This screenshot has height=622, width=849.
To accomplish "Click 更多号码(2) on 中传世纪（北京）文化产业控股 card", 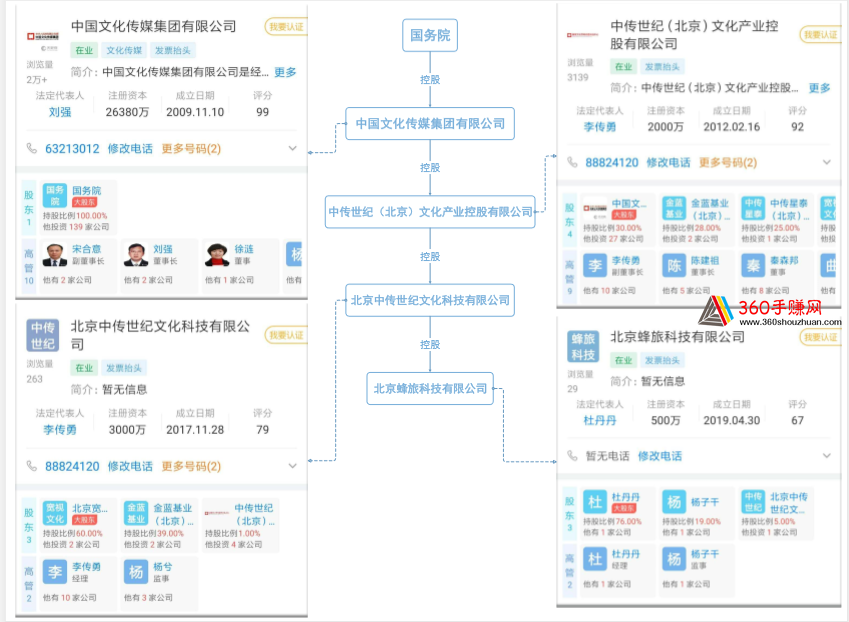I will pyautogui.click(x=728, y=163).
